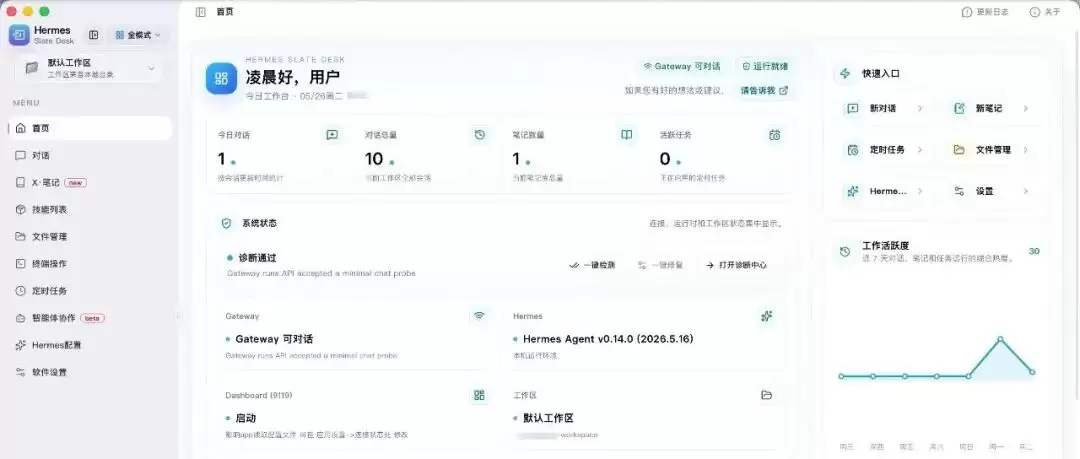Image resolution: width=1080 pixels, height=459 pixels.
Task: Click the blue dashboard grid tile by greeting
Action: pos(222,78)
